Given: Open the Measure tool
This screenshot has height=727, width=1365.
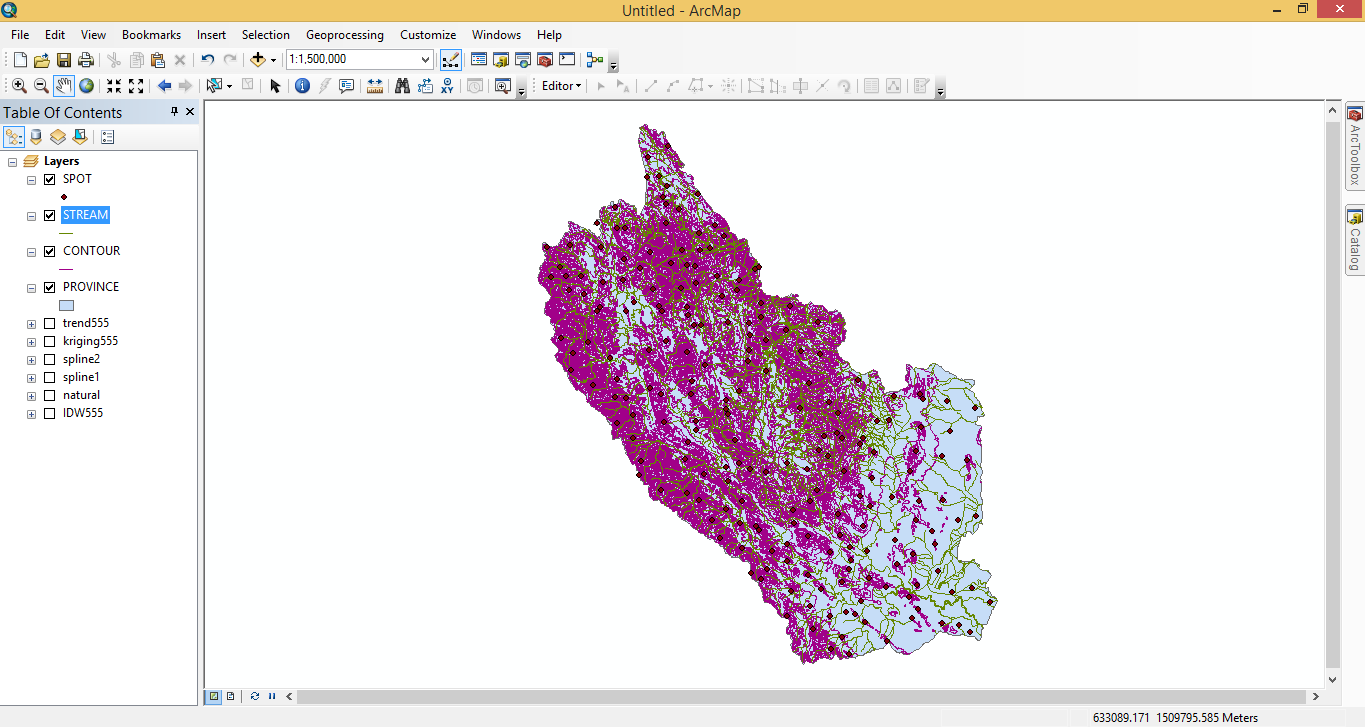Looking at the screenshot, I should (x=374, y=86).
